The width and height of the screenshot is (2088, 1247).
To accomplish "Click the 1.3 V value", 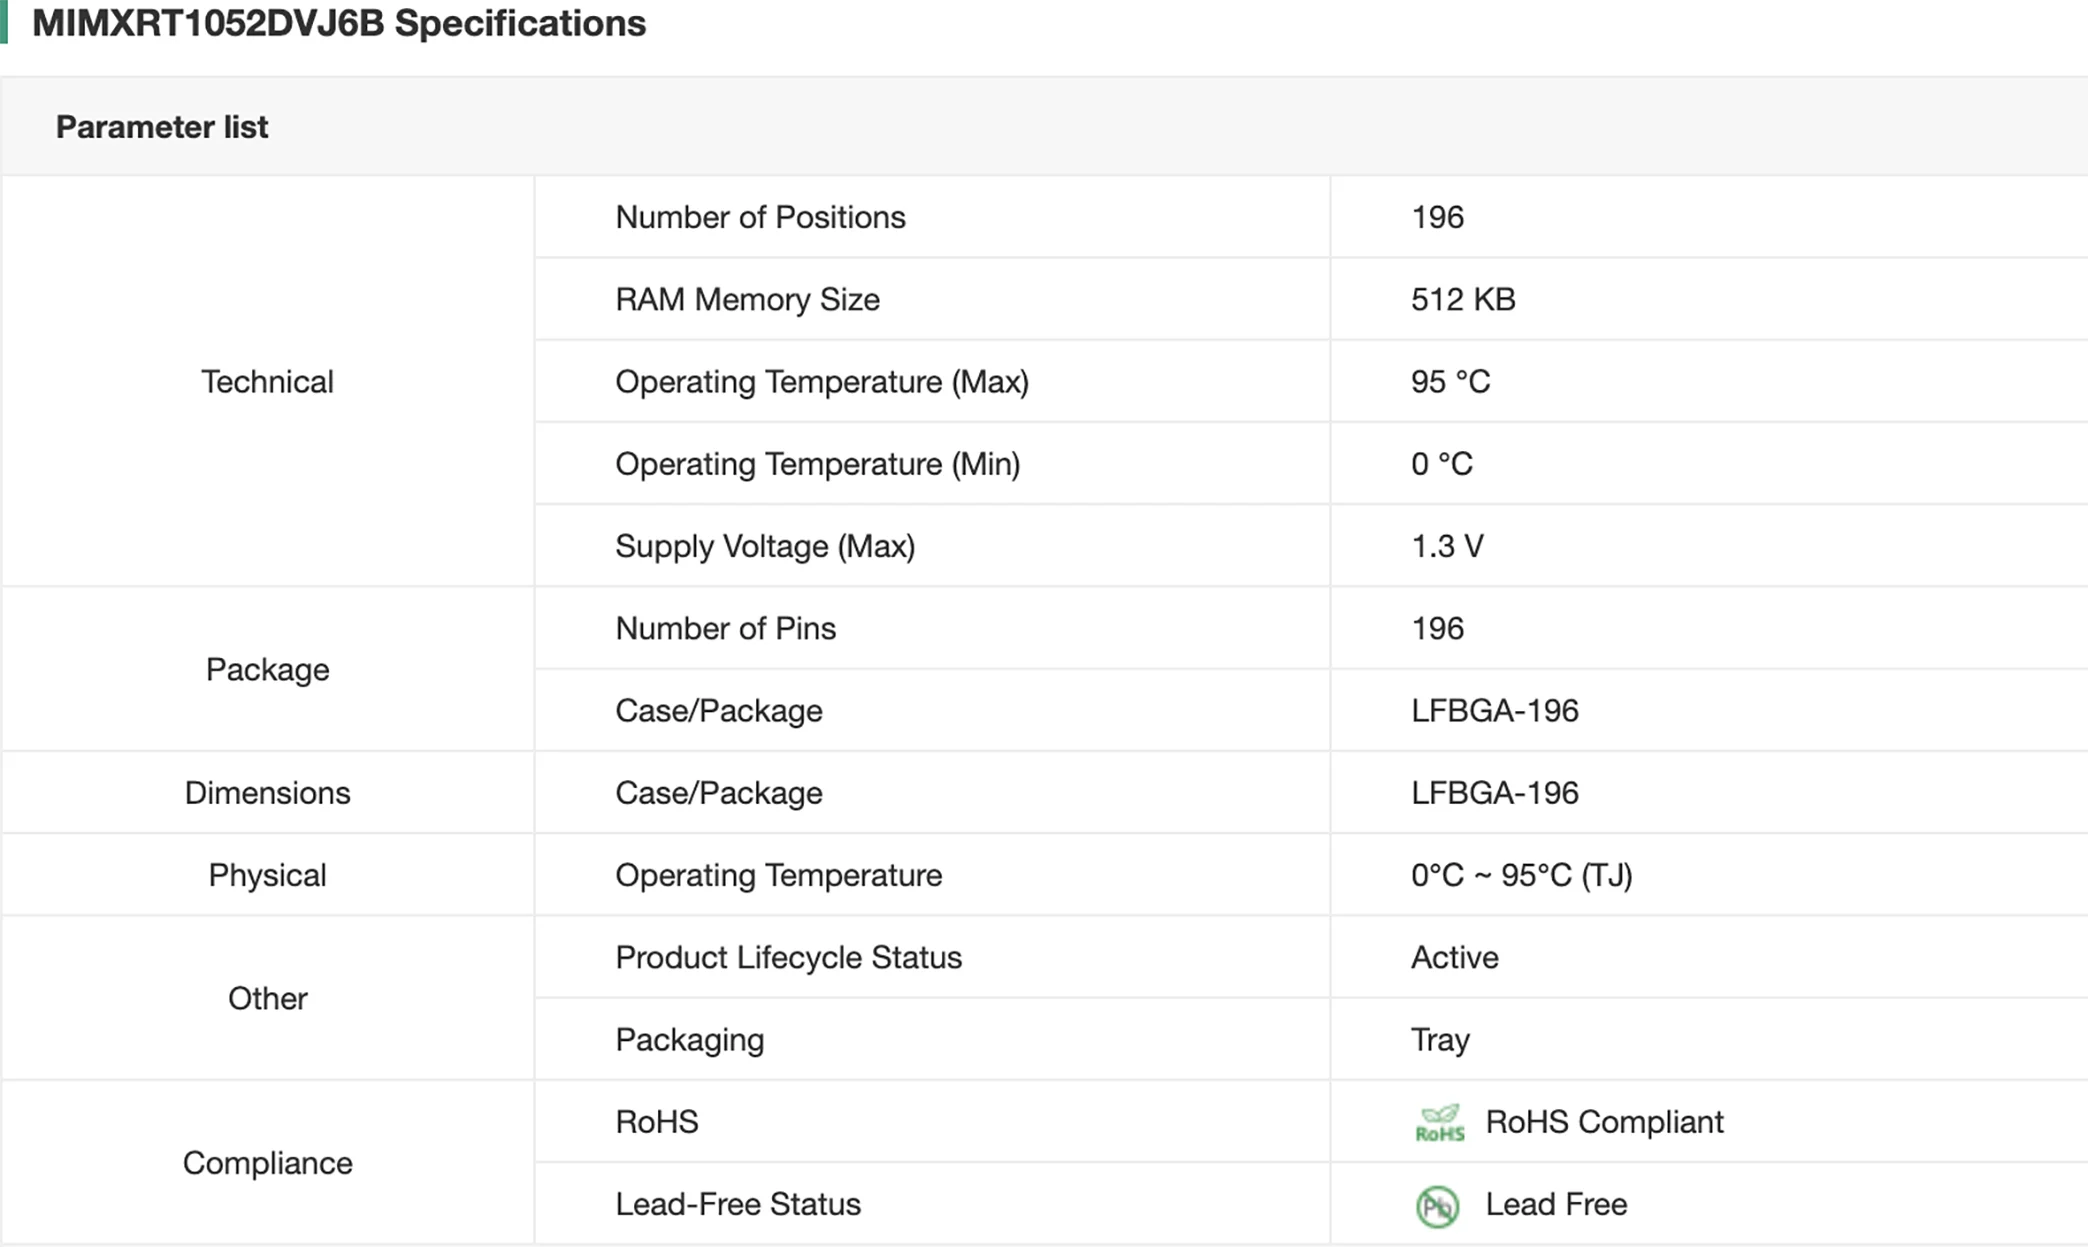I will pos(1447,546).
